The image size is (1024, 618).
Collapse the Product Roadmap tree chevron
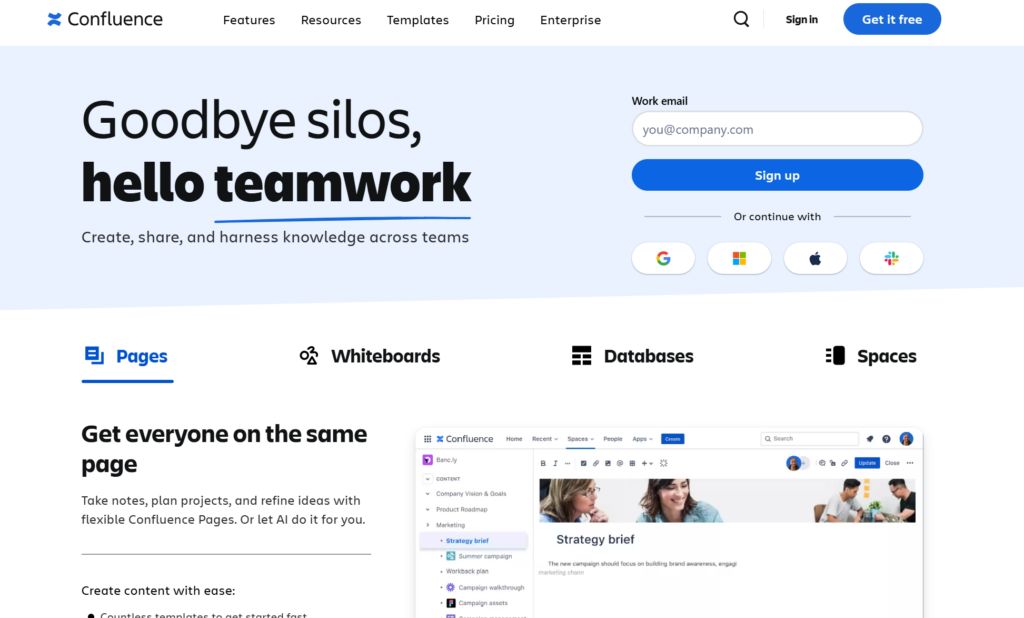tap(428, 510)
